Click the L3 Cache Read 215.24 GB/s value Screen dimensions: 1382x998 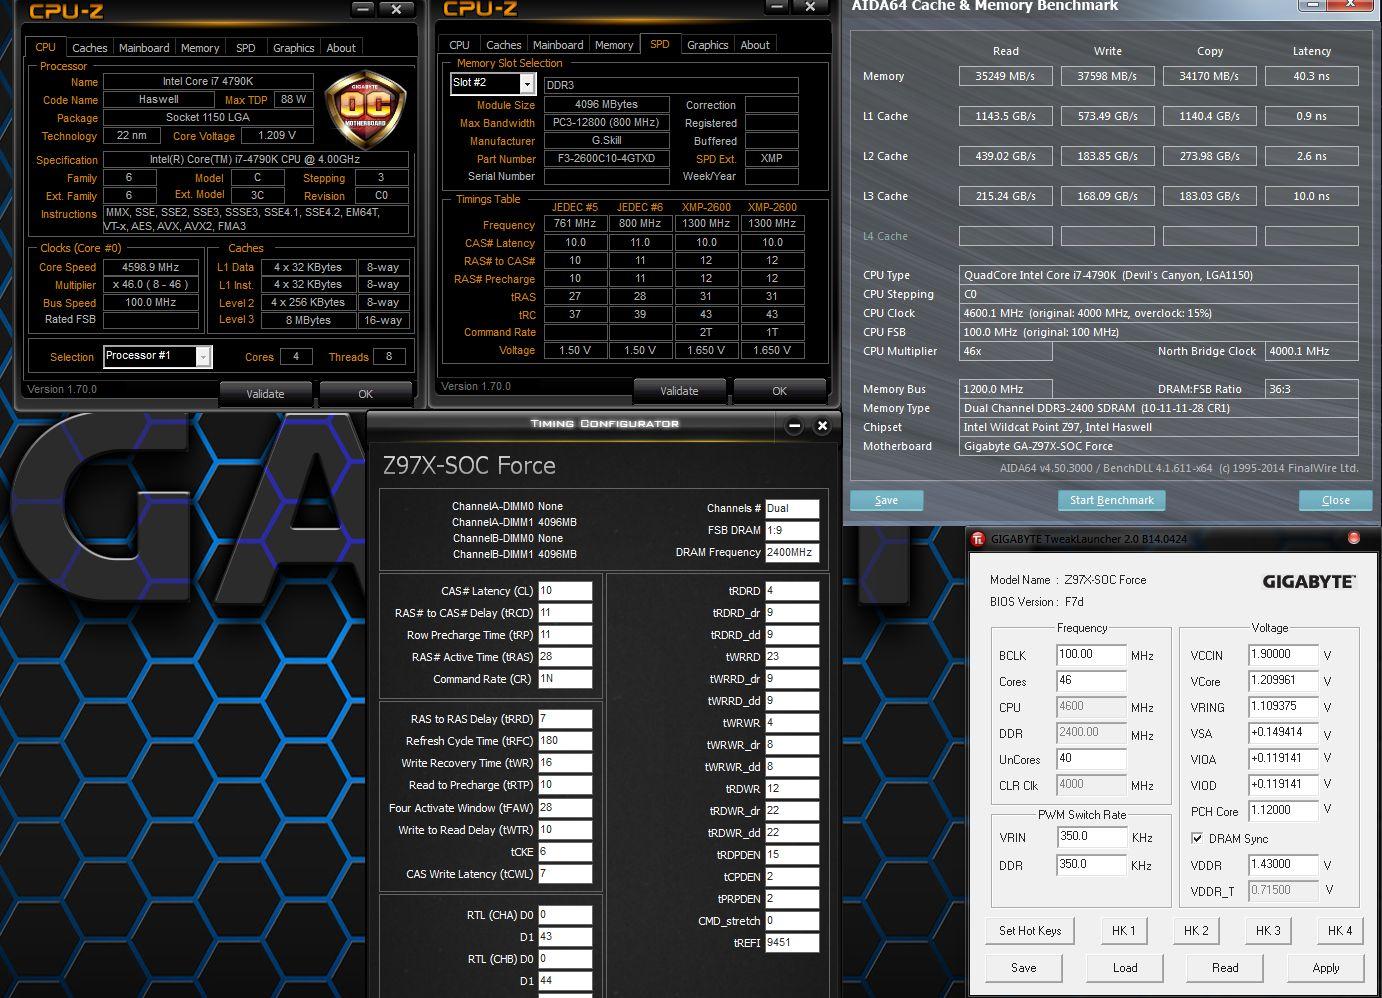tap(1006, 196)
